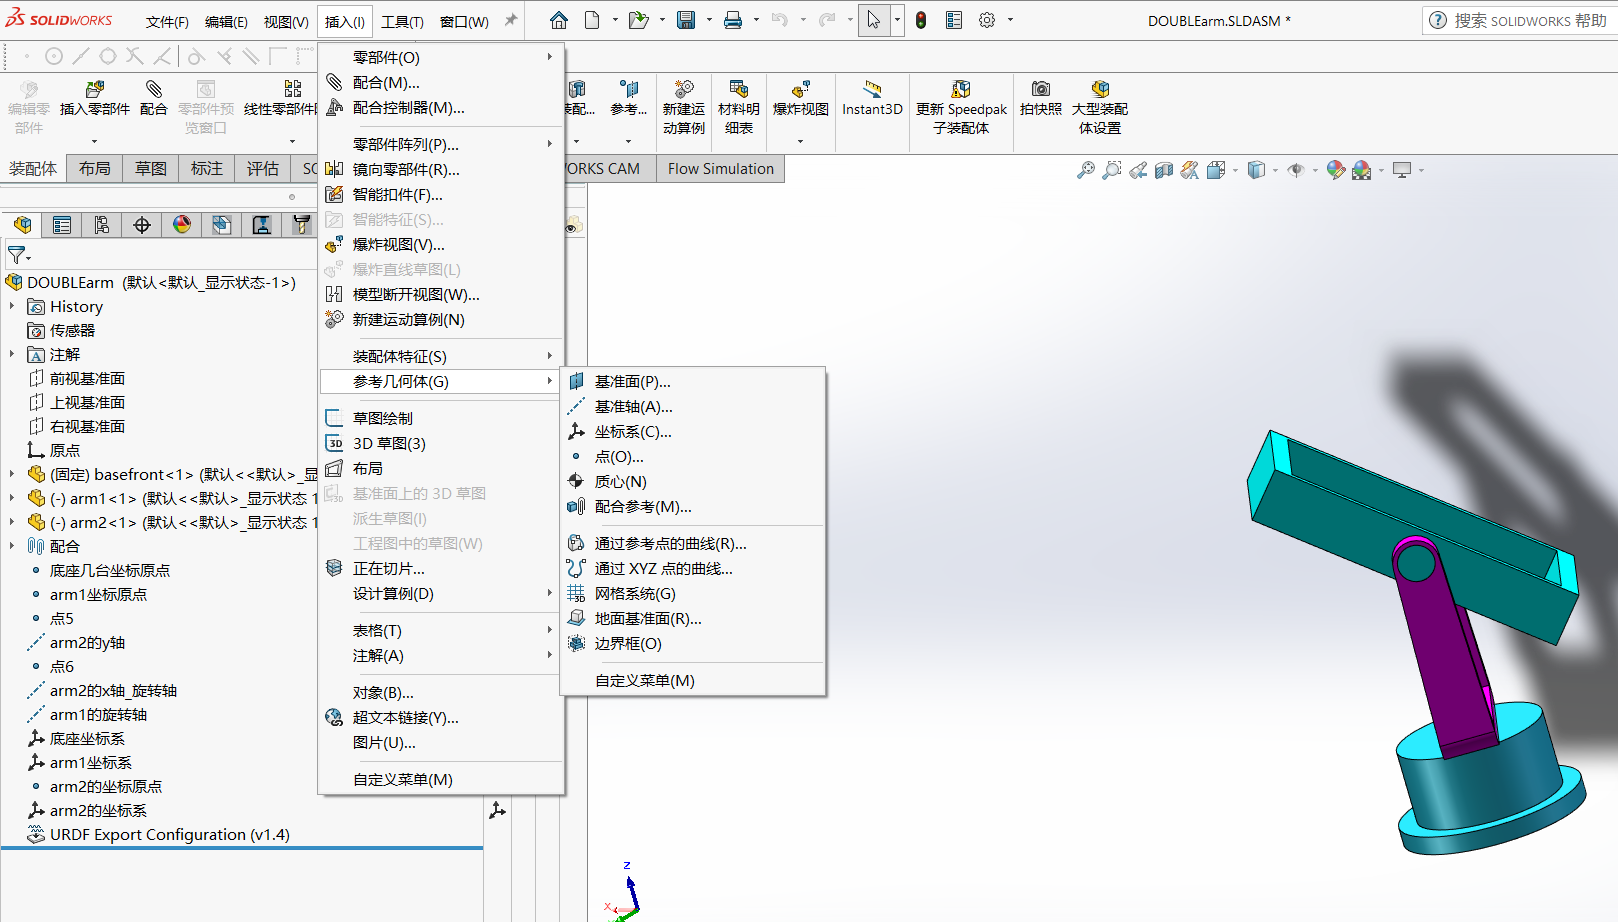Select the 评估 tab
The width and height of the screenshot is (1618, 922).
[262, 168]
